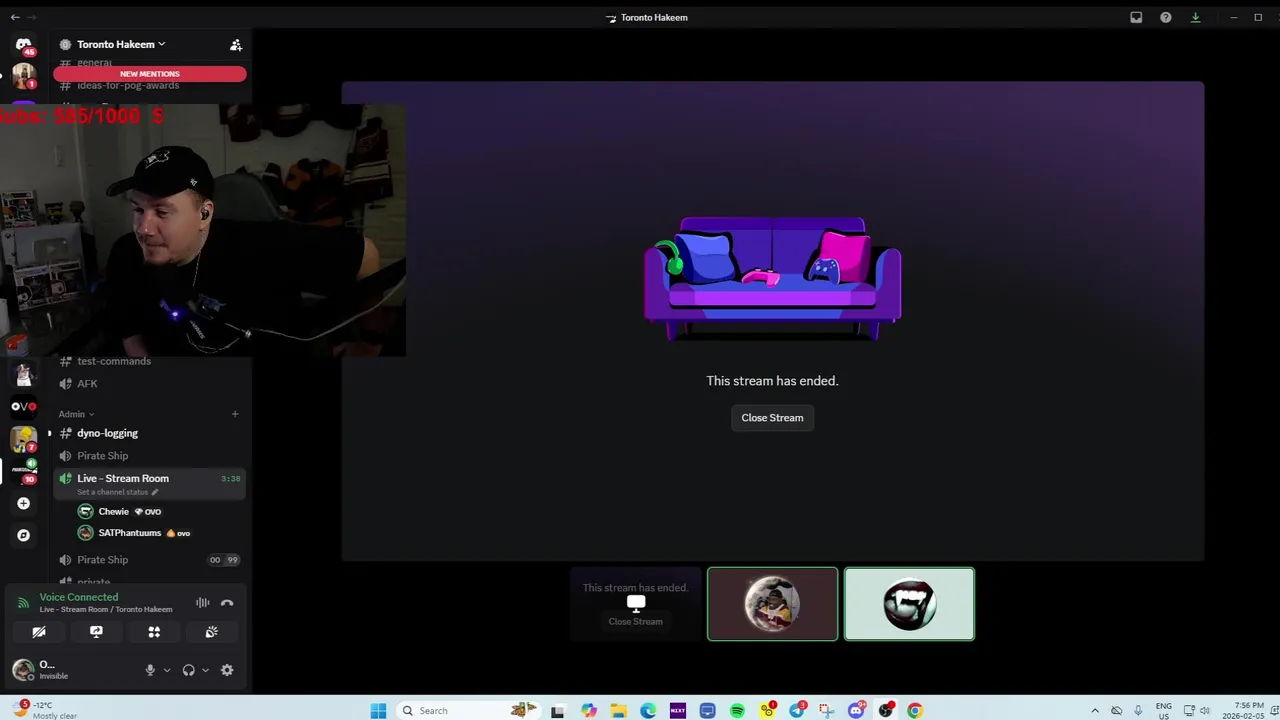
Task: Open User Settings gear
Action: pyautogui.click(x=227, y=670)
